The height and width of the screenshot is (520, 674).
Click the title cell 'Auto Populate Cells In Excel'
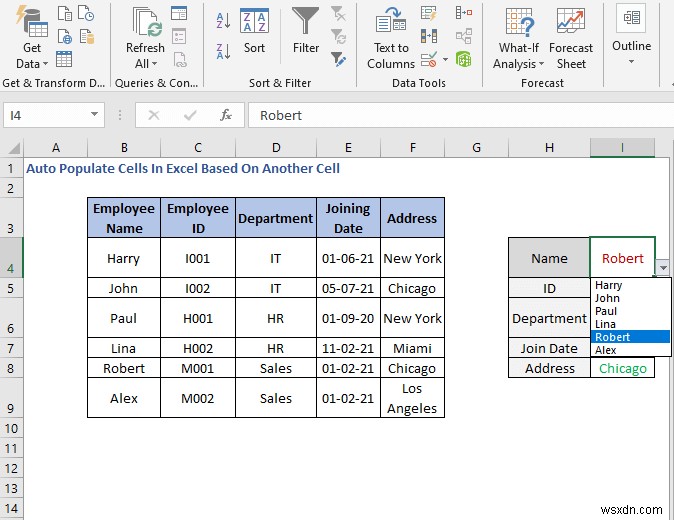pyautogui.click(x=183, y=168)
